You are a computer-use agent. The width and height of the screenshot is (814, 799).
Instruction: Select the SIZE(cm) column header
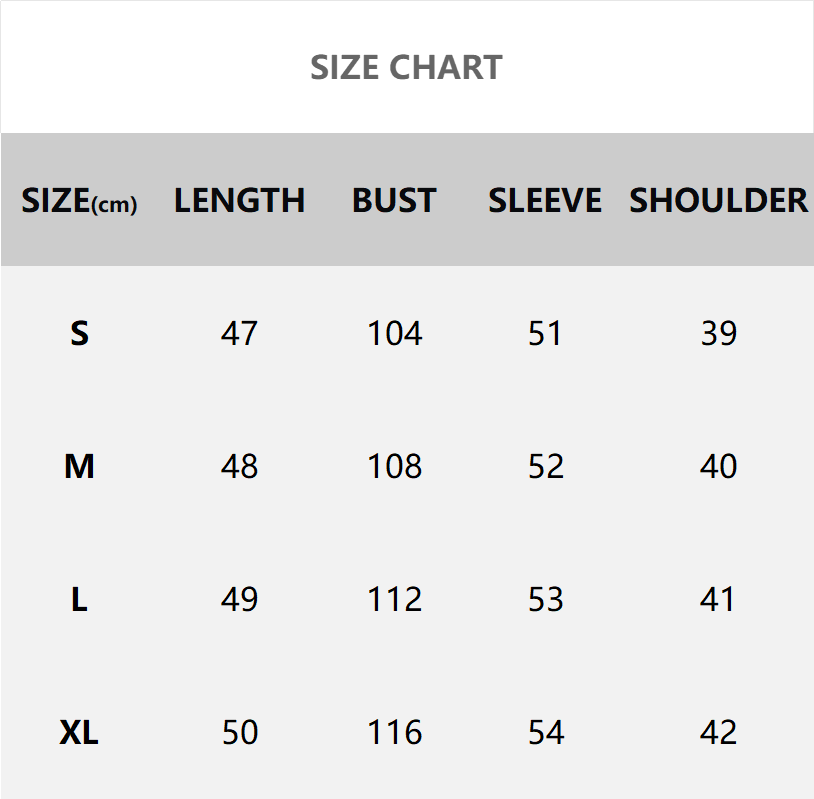(79, 201)
